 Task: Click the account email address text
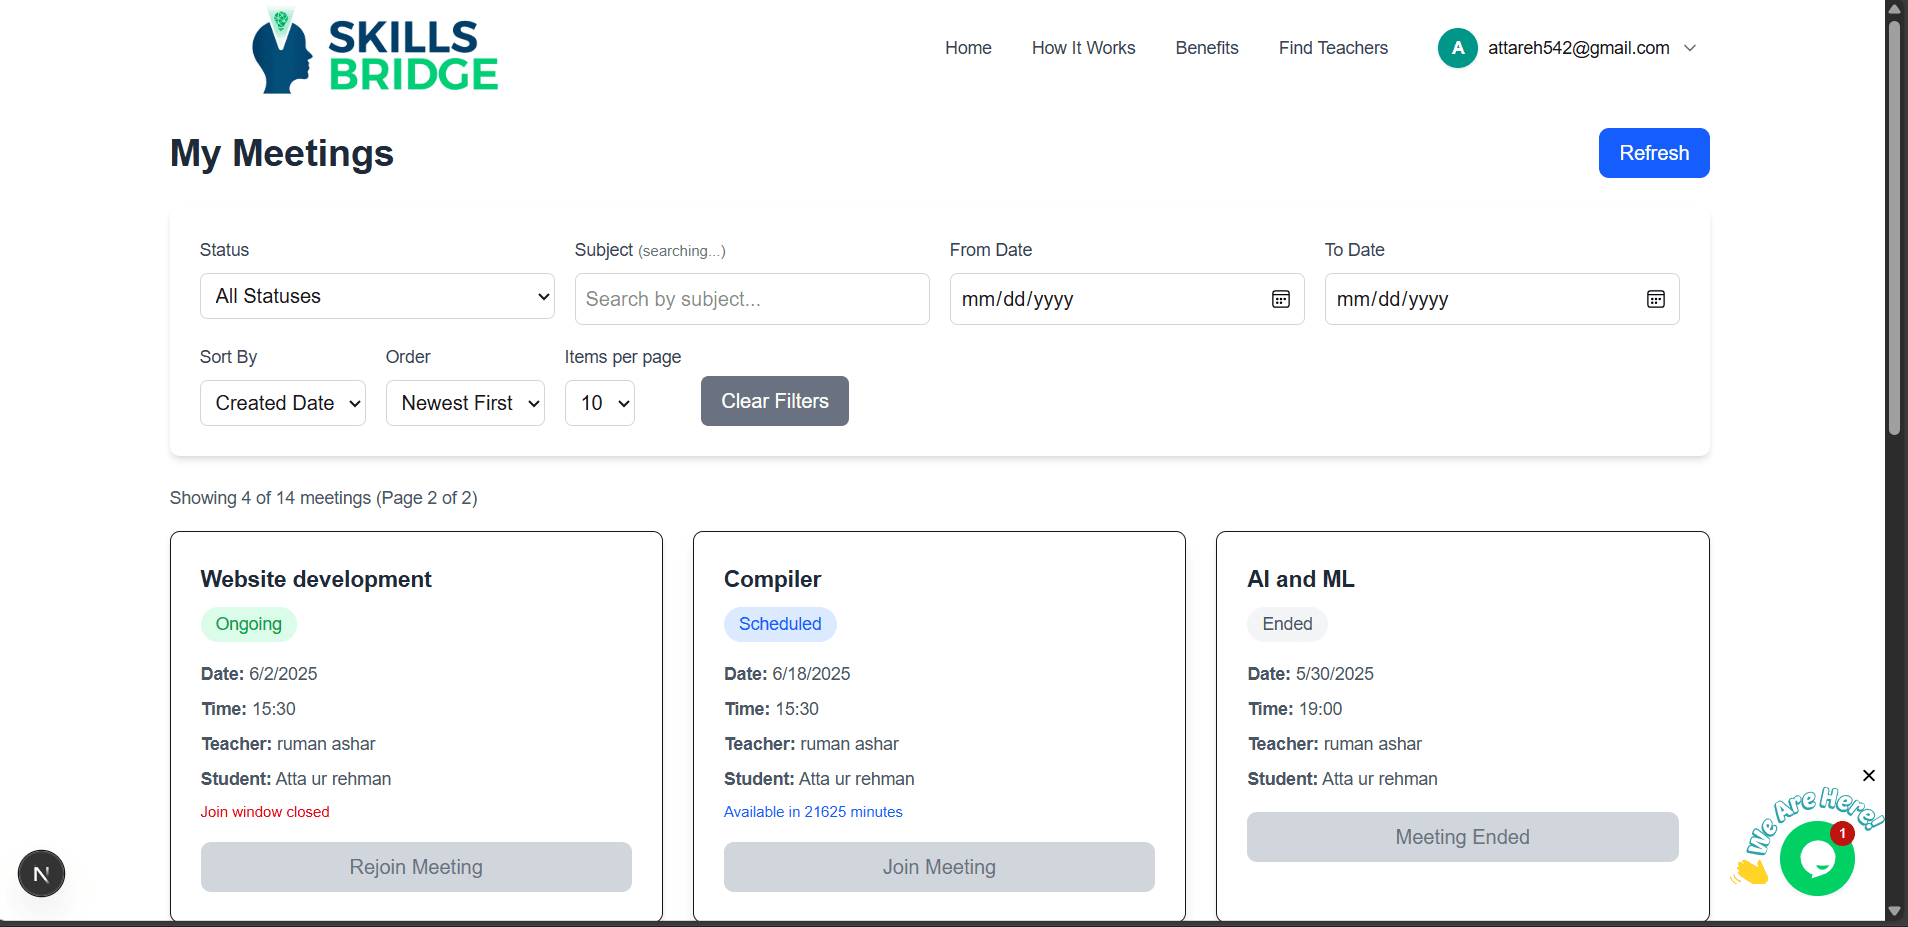(x=1579, y=48)
